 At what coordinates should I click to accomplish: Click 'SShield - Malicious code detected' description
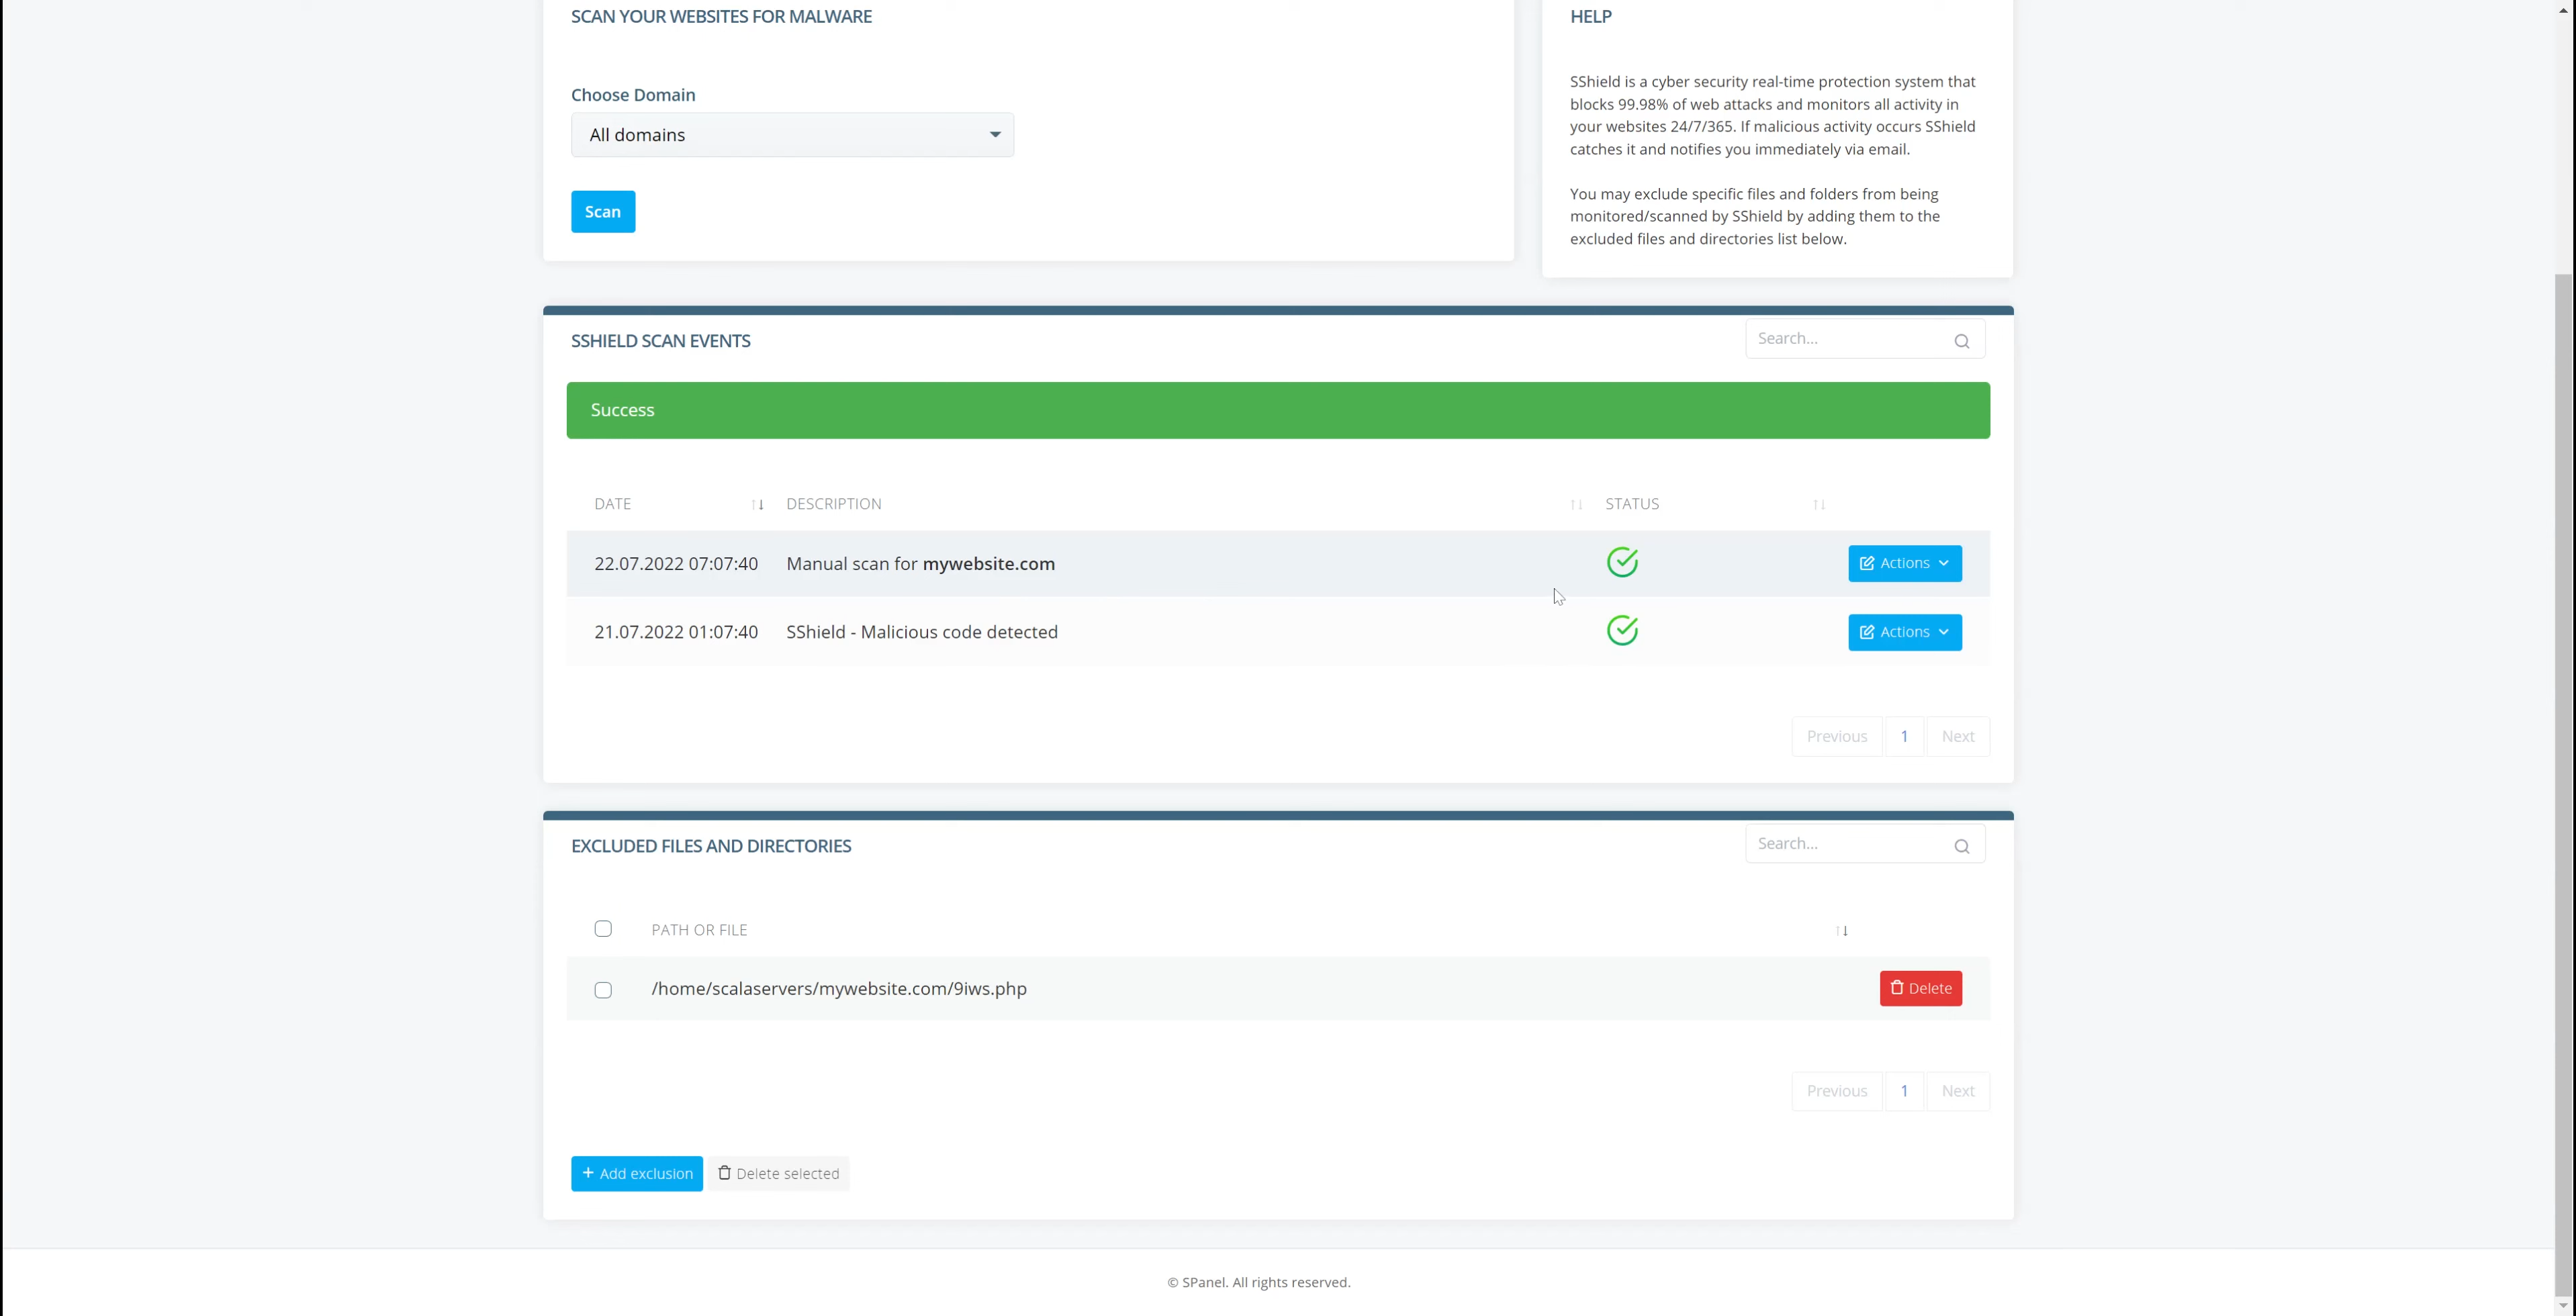pyautogui.click(x=921, y=633)
